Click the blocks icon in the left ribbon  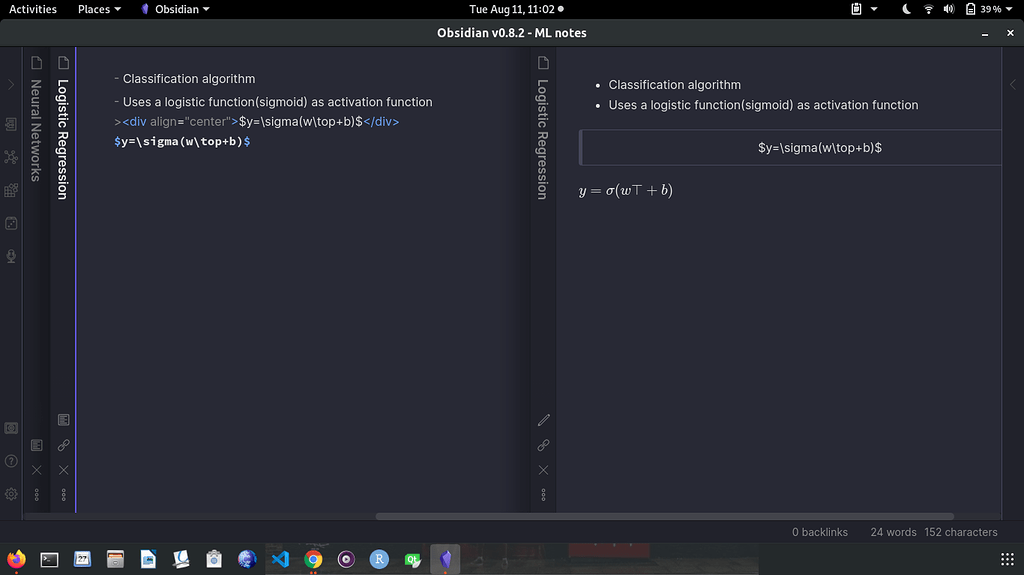tap(11, 190)
